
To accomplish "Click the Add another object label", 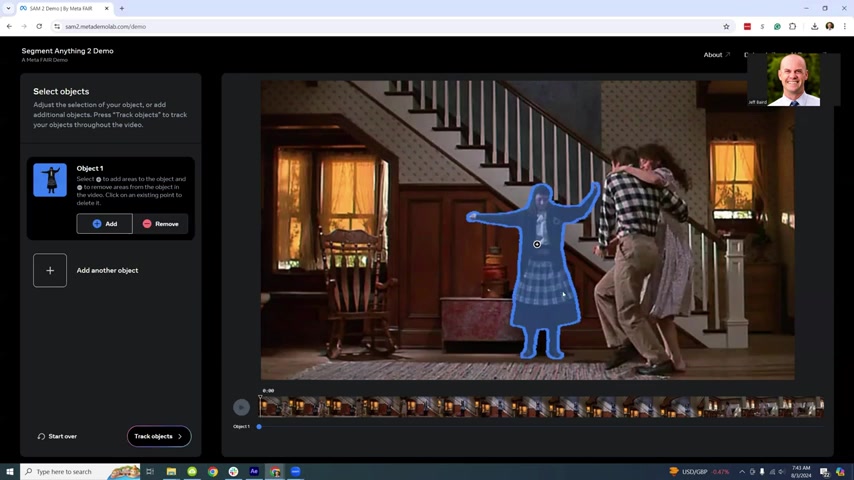I will [x=107, y=270].
